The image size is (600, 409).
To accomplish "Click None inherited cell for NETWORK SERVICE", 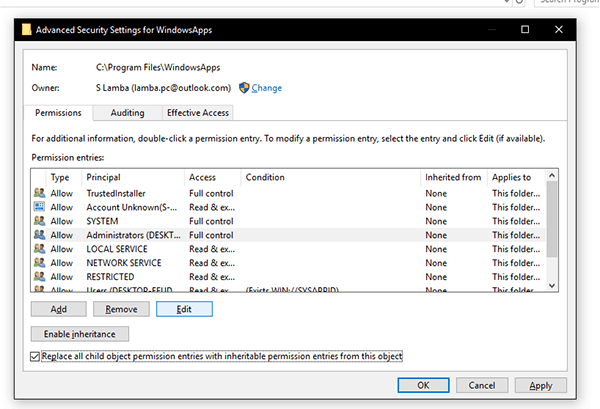I will click(x=436, y=263).
